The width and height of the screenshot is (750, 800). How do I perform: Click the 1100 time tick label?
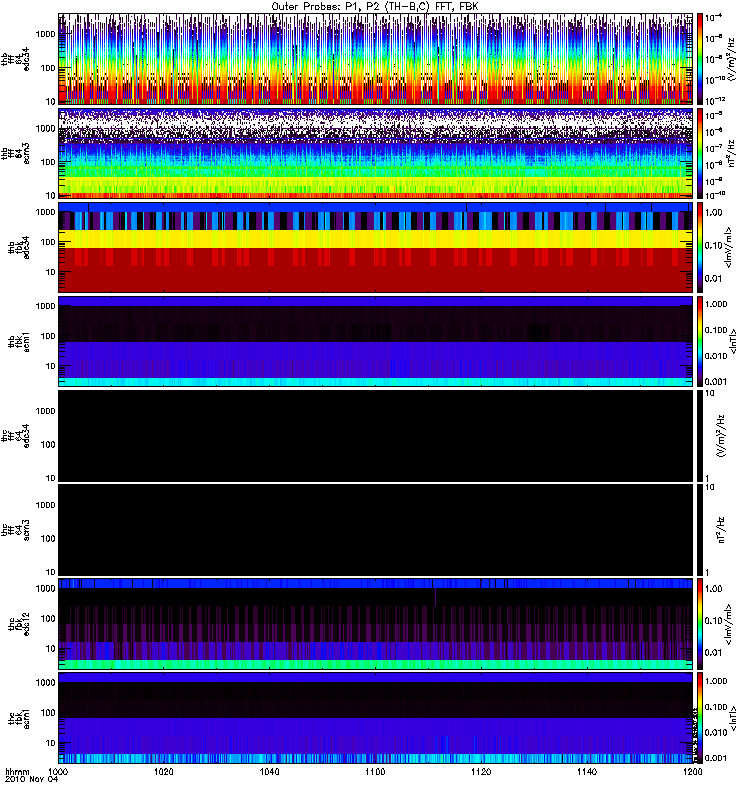(375, 771)
